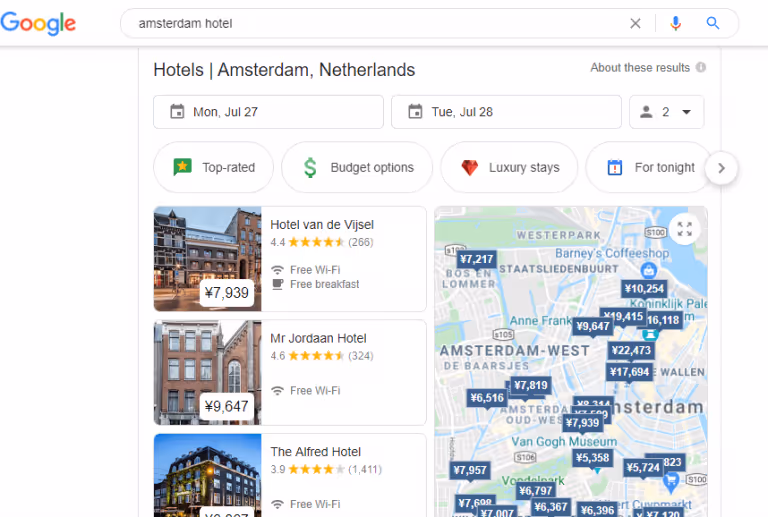Click ¥6,797 price marker on map
Image resolution: width=768 pixels, height=517 pixels.
535,491
